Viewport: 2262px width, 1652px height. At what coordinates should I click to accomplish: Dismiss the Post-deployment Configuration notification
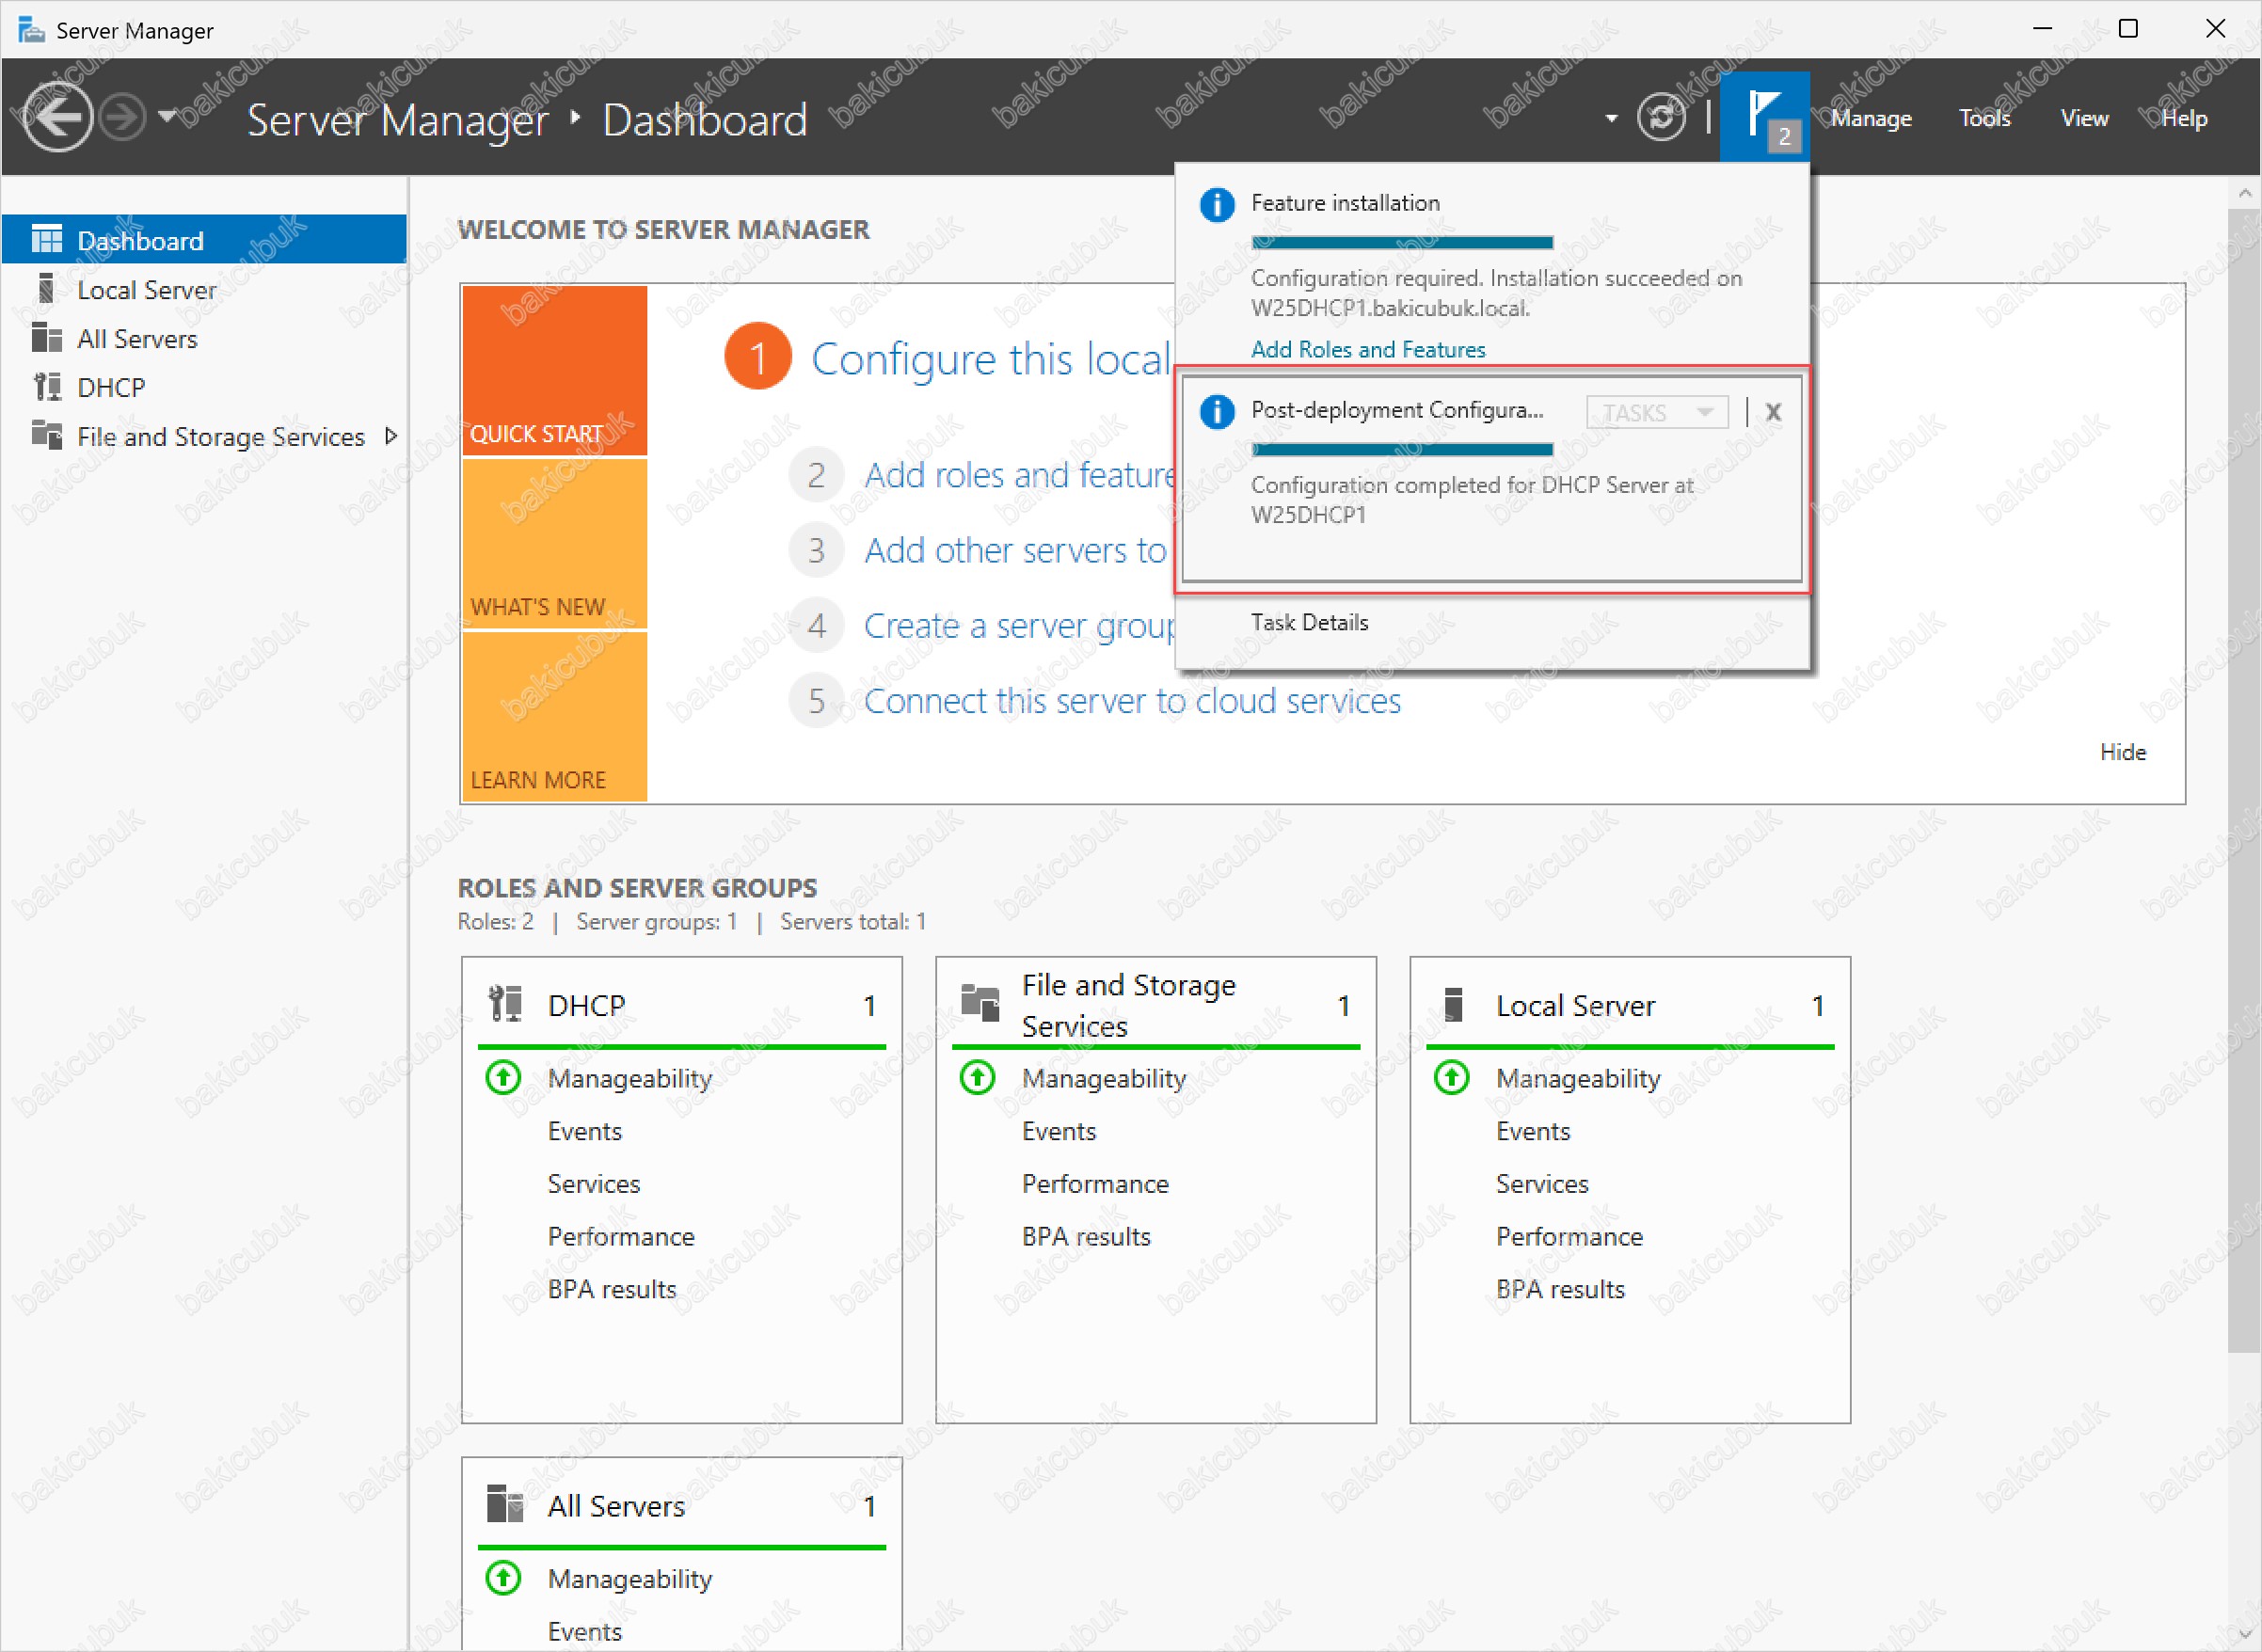(1773, 412)
